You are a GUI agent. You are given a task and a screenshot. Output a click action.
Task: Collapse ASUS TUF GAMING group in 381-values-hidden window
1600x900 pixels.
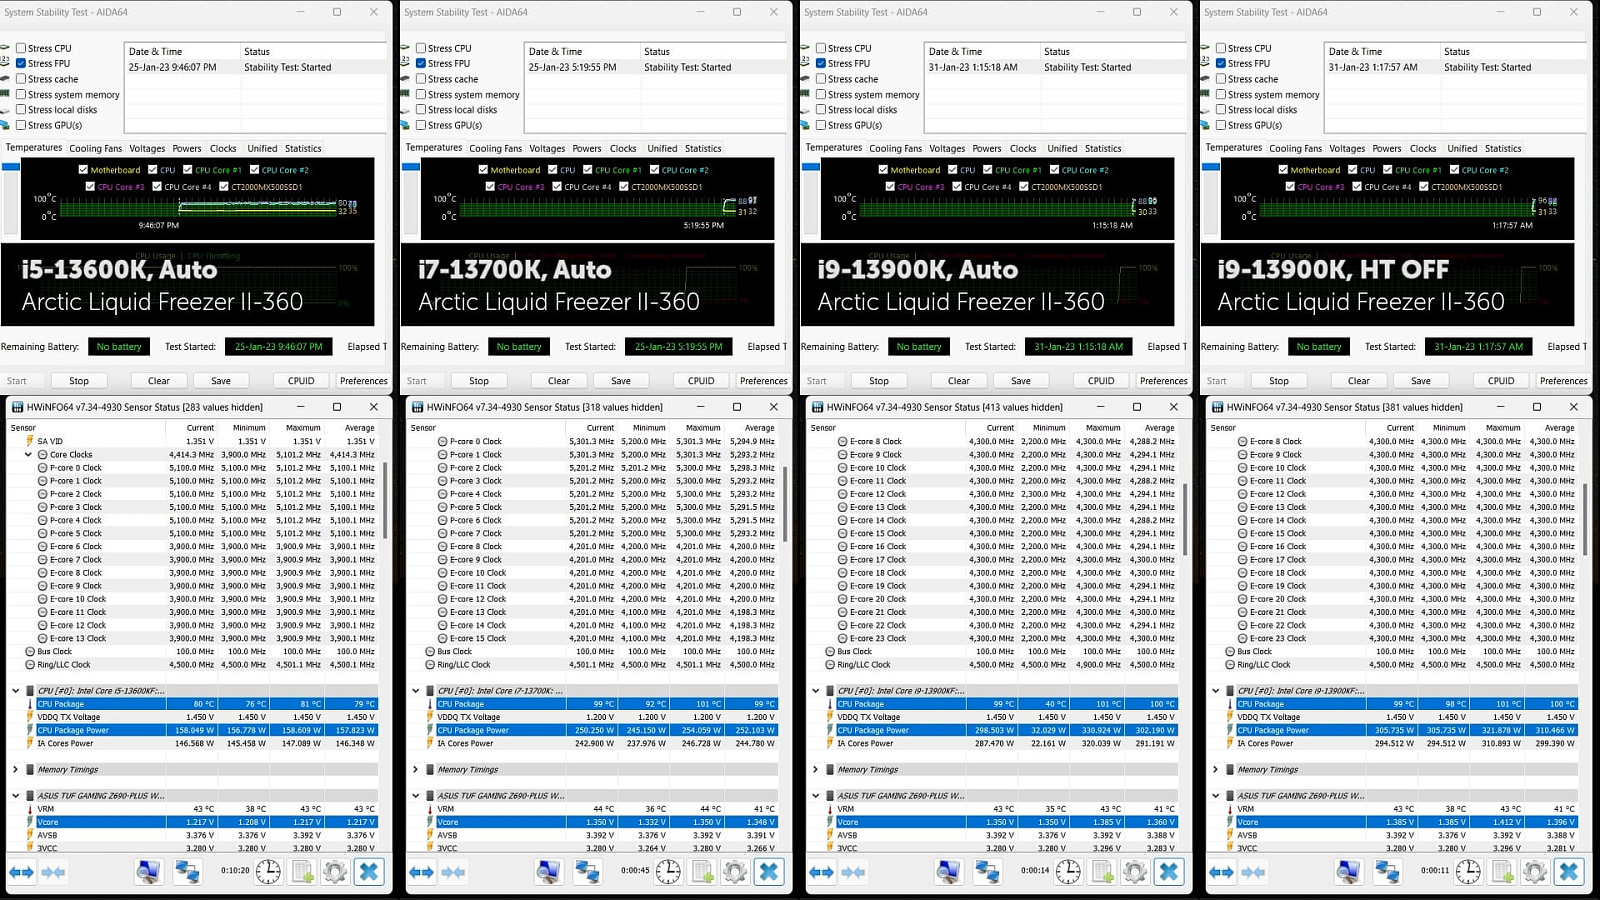point(1215,796)
